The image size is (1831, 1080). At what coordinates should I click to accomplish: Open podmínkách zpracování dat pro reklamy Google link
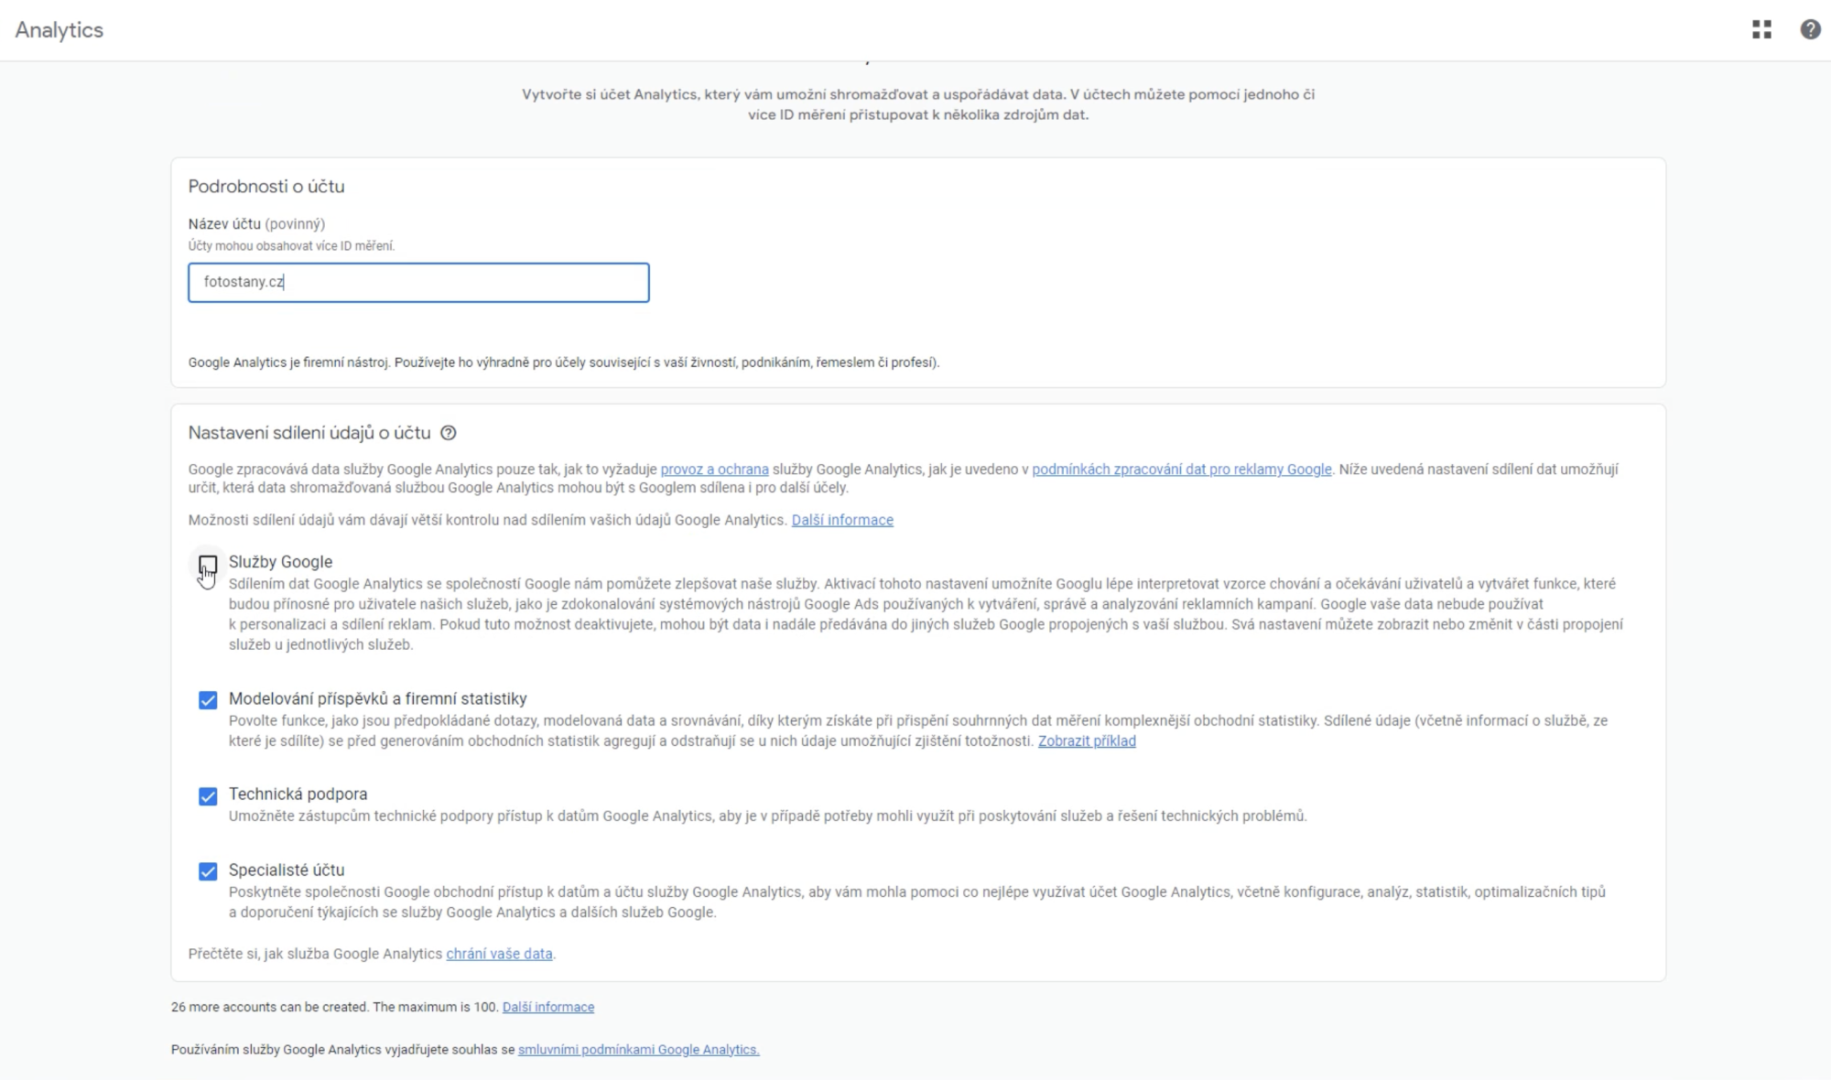point(1181,469)
